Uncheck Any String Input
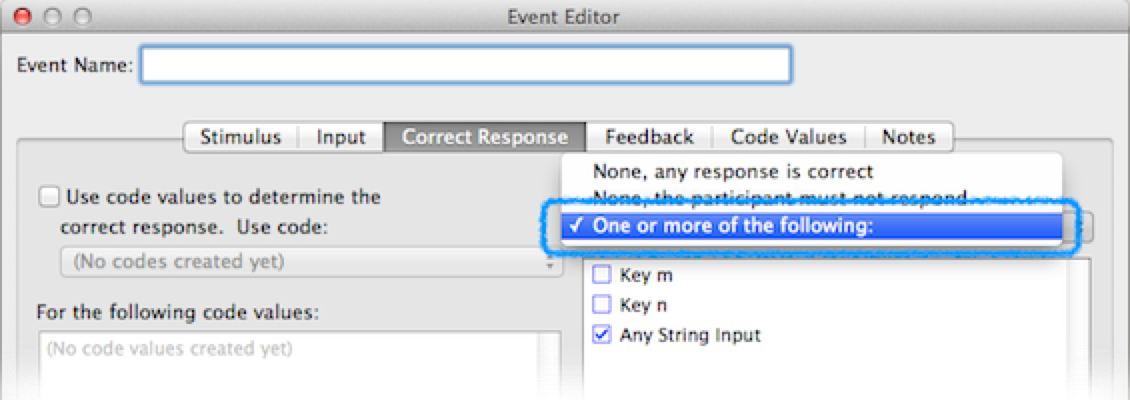 coord(602,335)
